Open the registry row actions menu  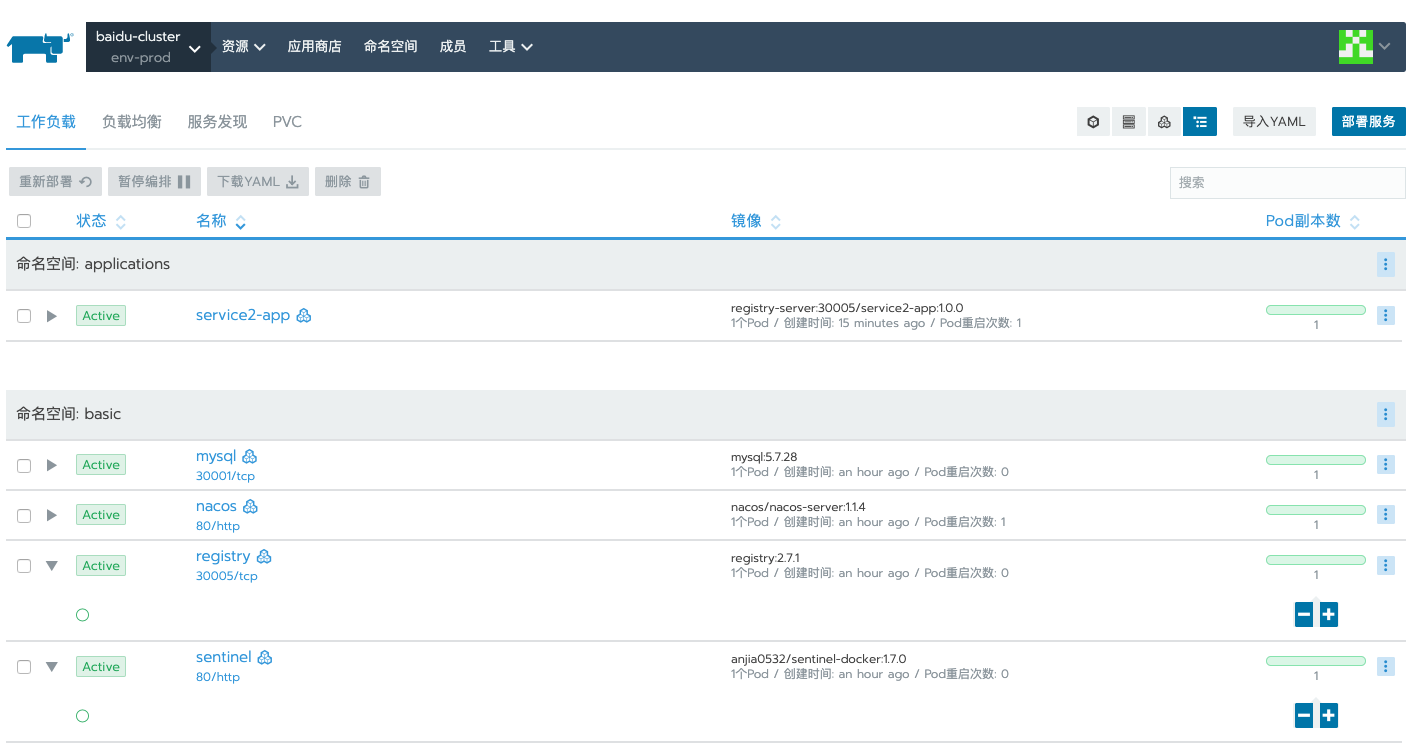point(1386,565)
